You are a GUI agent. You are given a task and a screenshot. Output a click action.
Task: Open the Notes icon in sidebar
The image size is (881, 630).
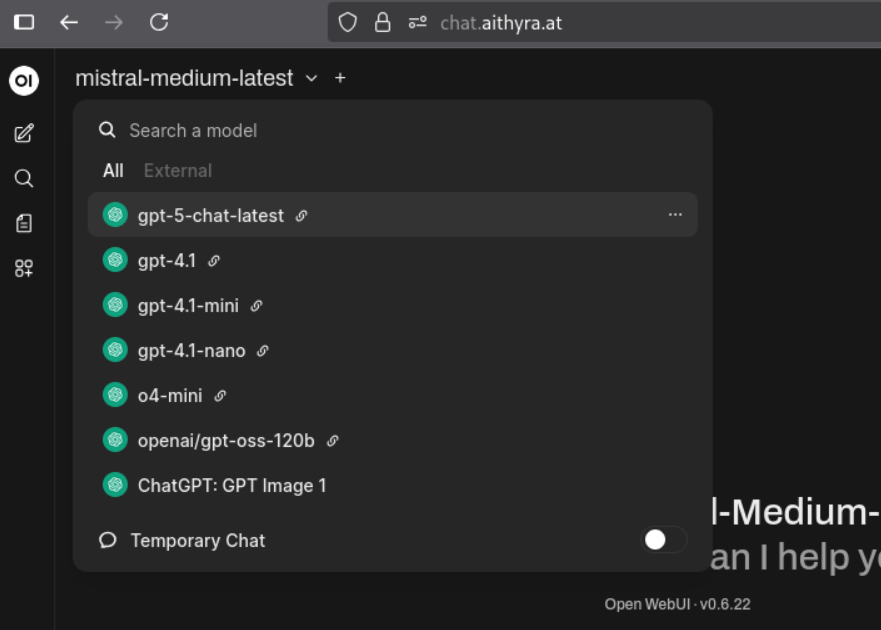[x=24, y=224]
